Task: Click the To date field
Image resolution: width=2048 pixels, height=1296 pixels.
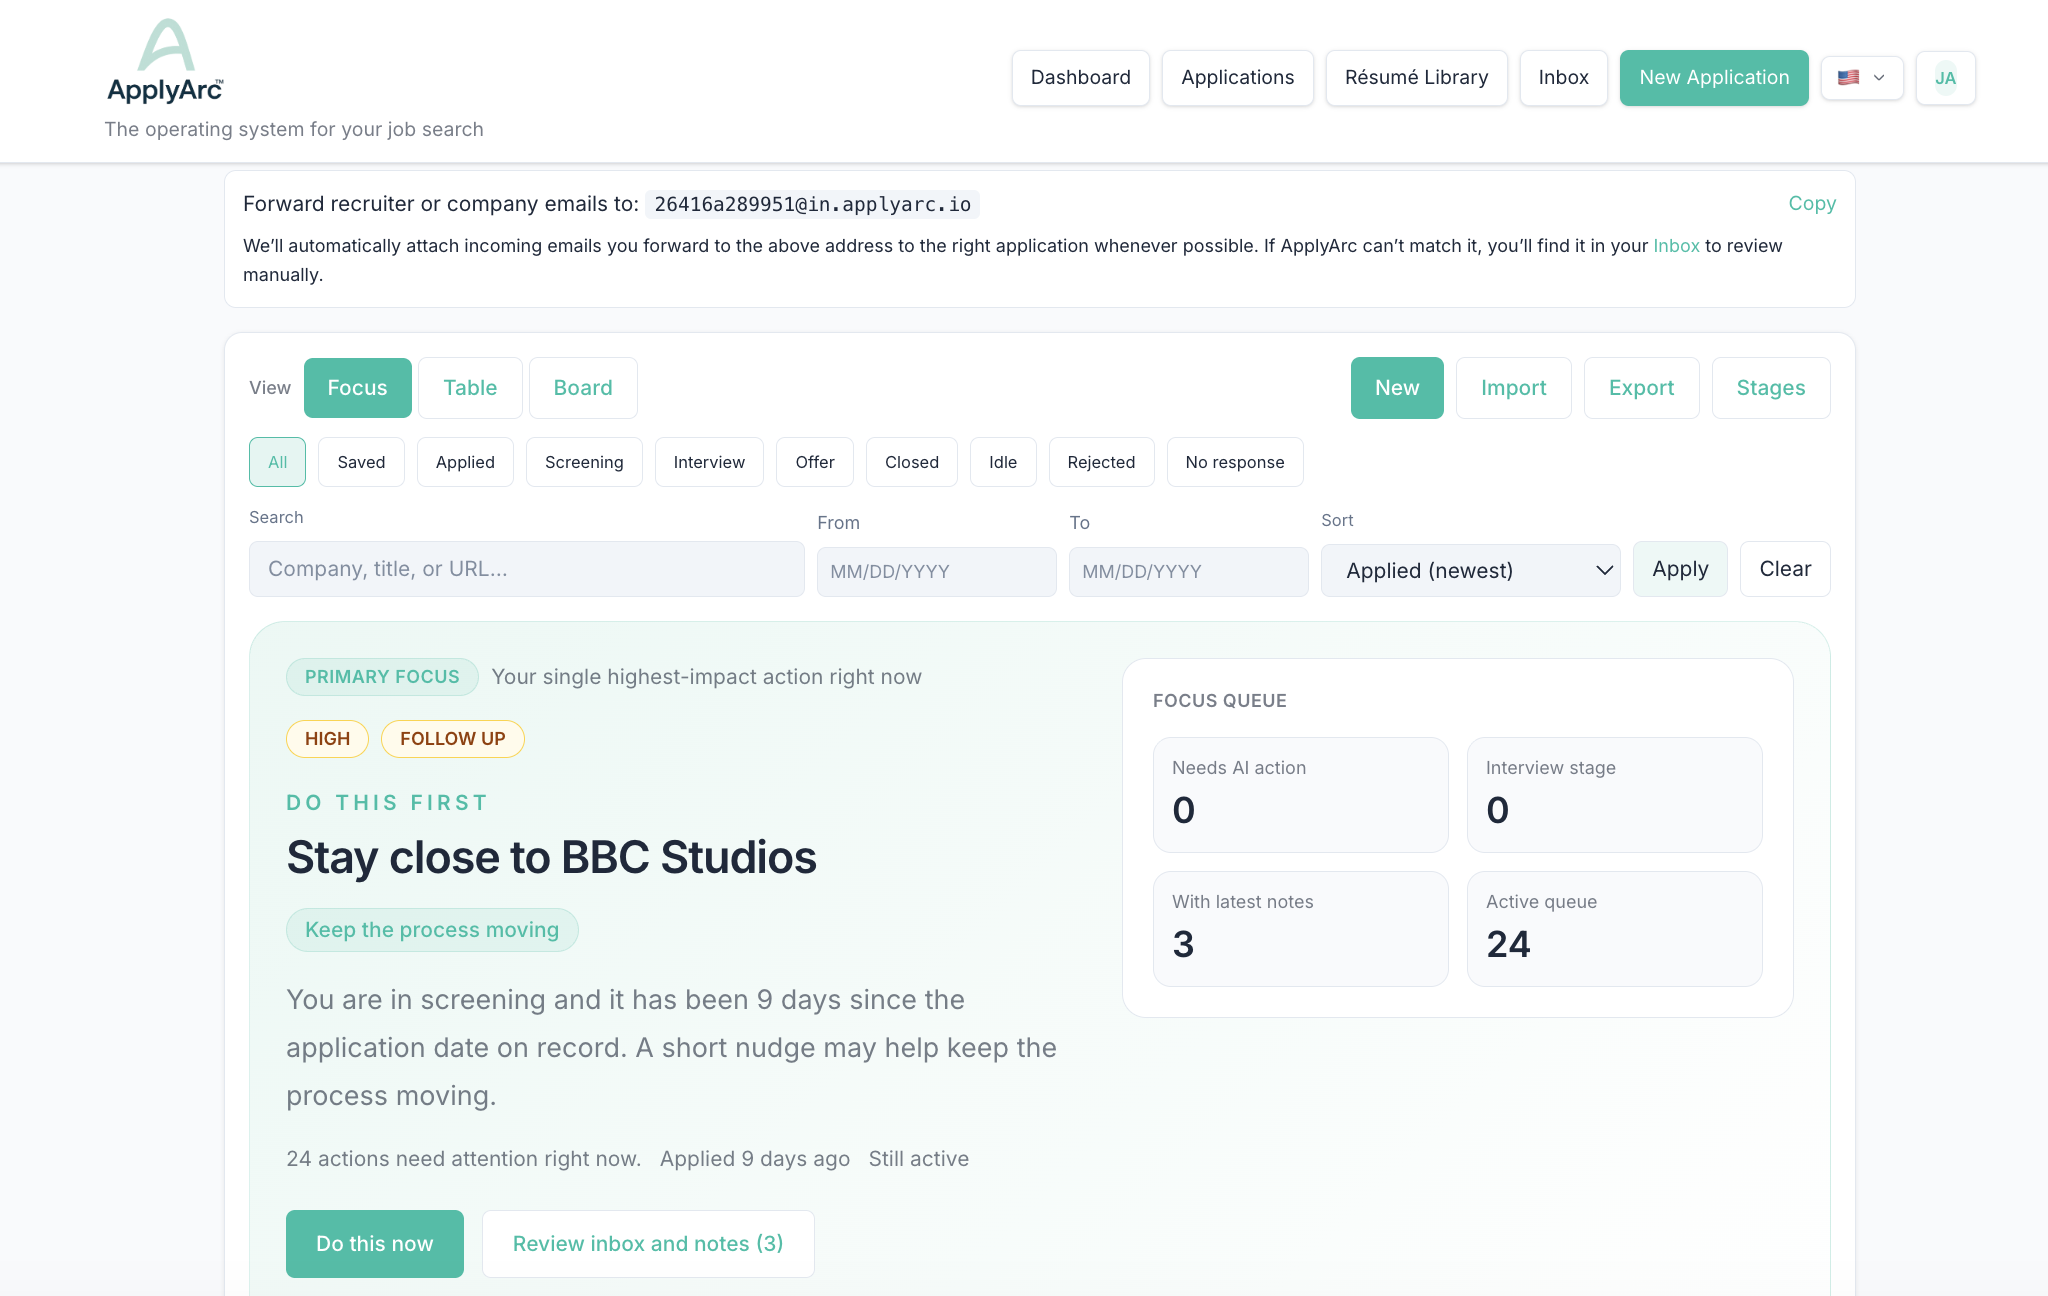Action: tap(1188, 572)
